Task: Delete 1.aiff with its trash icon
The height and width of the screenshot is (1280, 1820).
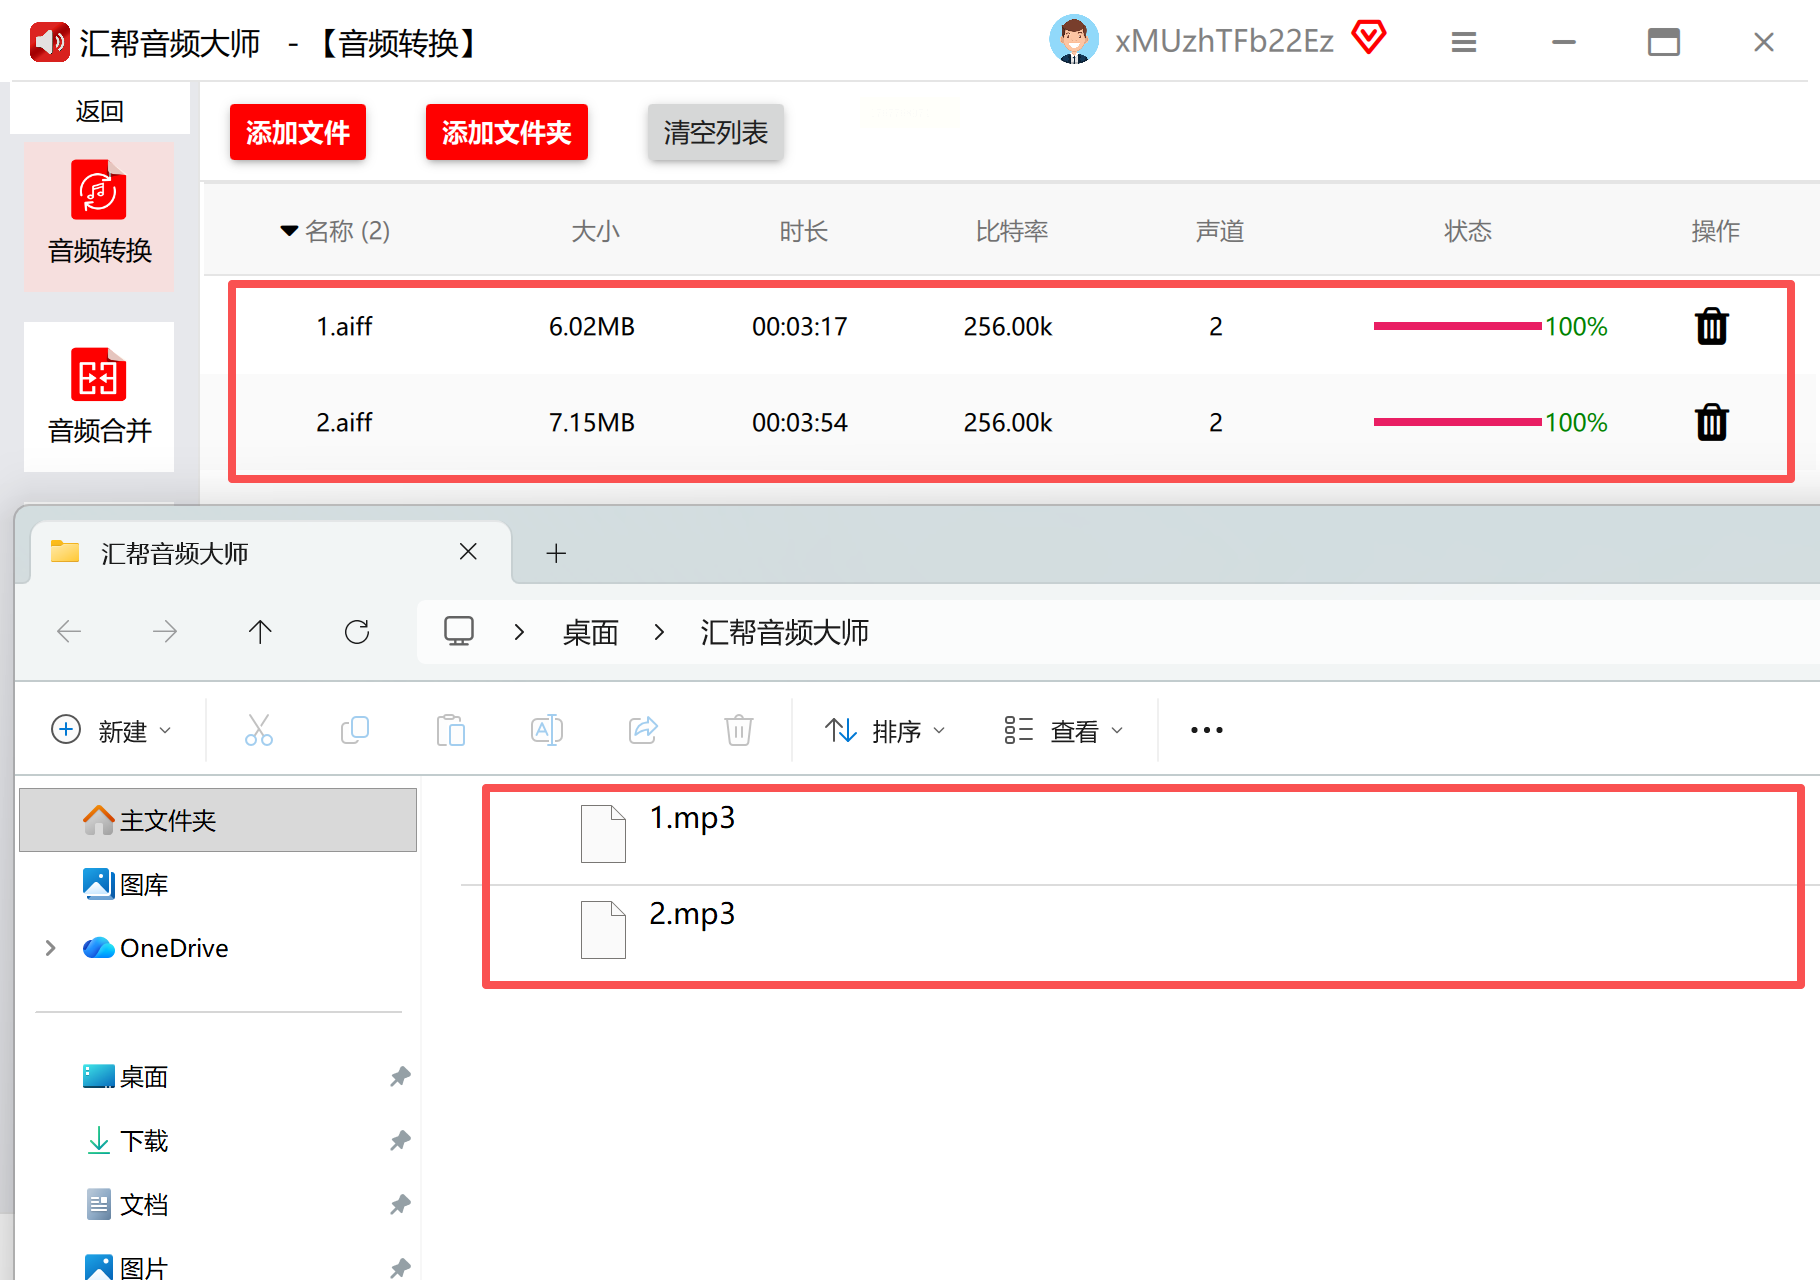Action: tap(1711, 327)
